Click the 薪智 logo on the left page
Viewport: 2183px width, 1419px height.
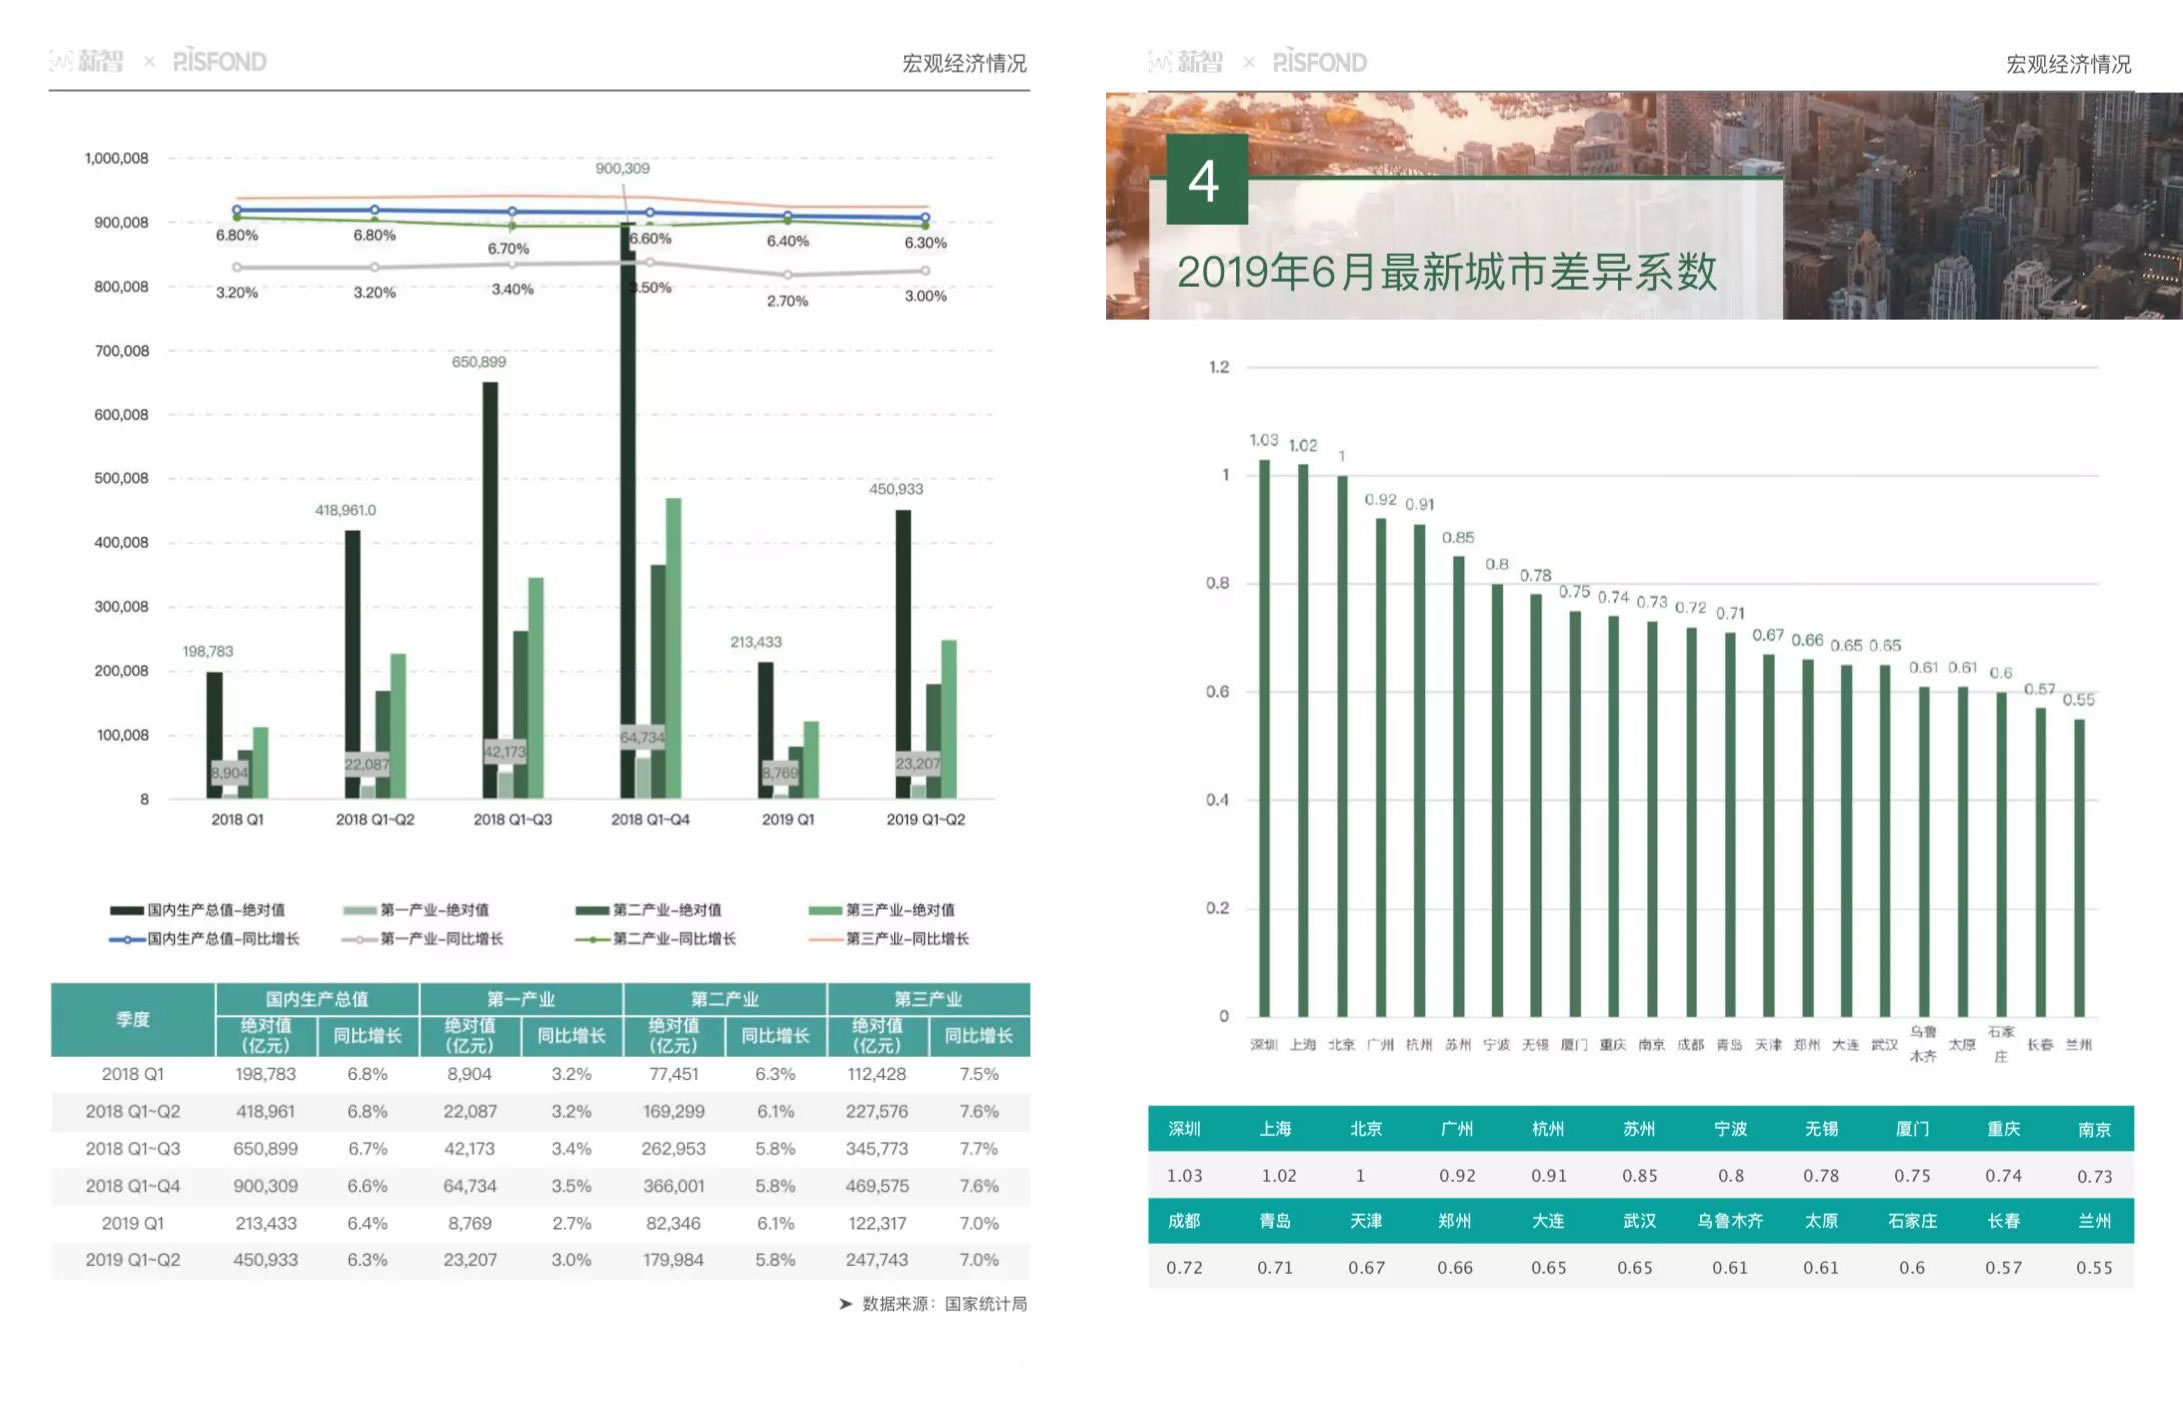[x=87, y=62]
